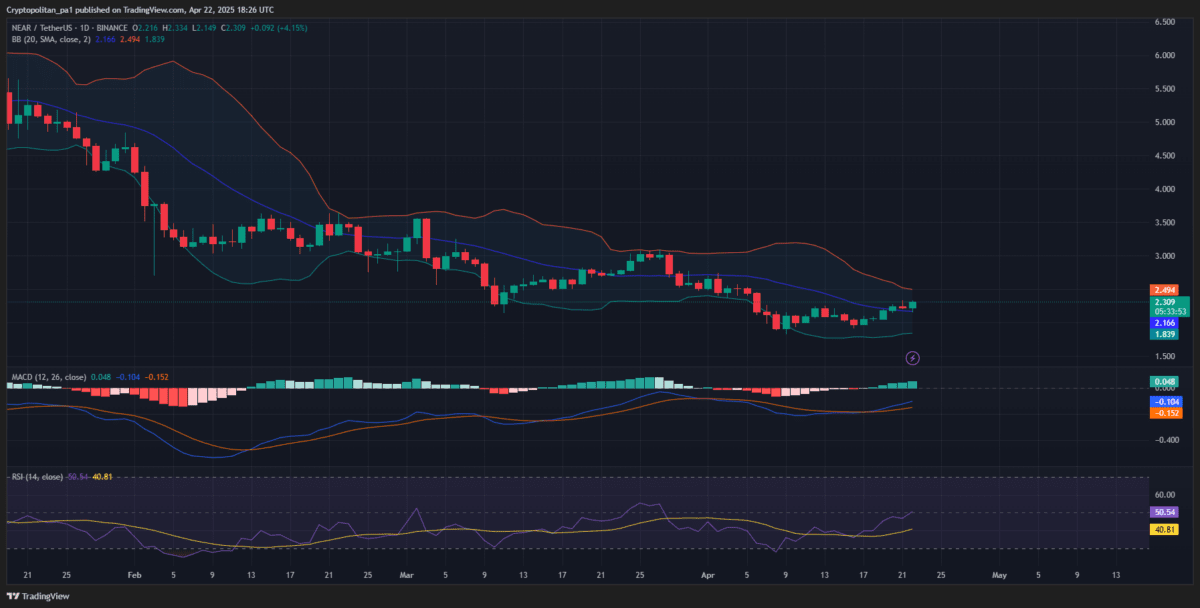The height and width of the screenshot is (608, 1200).
Task: Click the 5.500 price axis label
Action: pos(1164,89)
